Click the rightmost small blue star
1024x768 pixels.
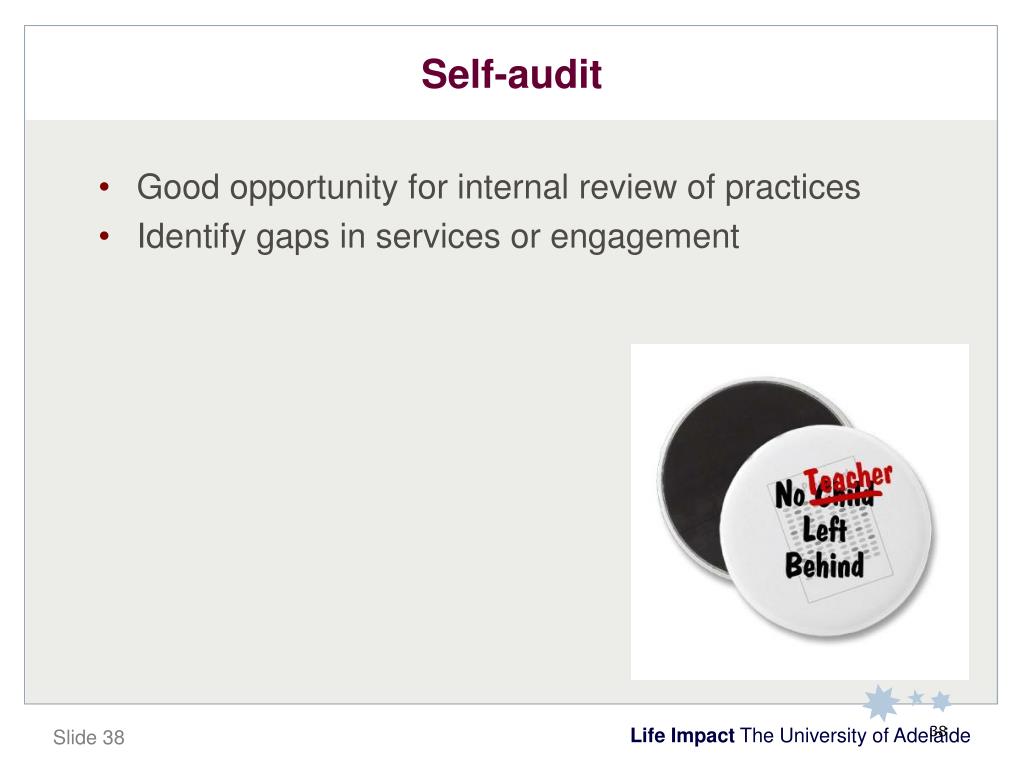940,701
